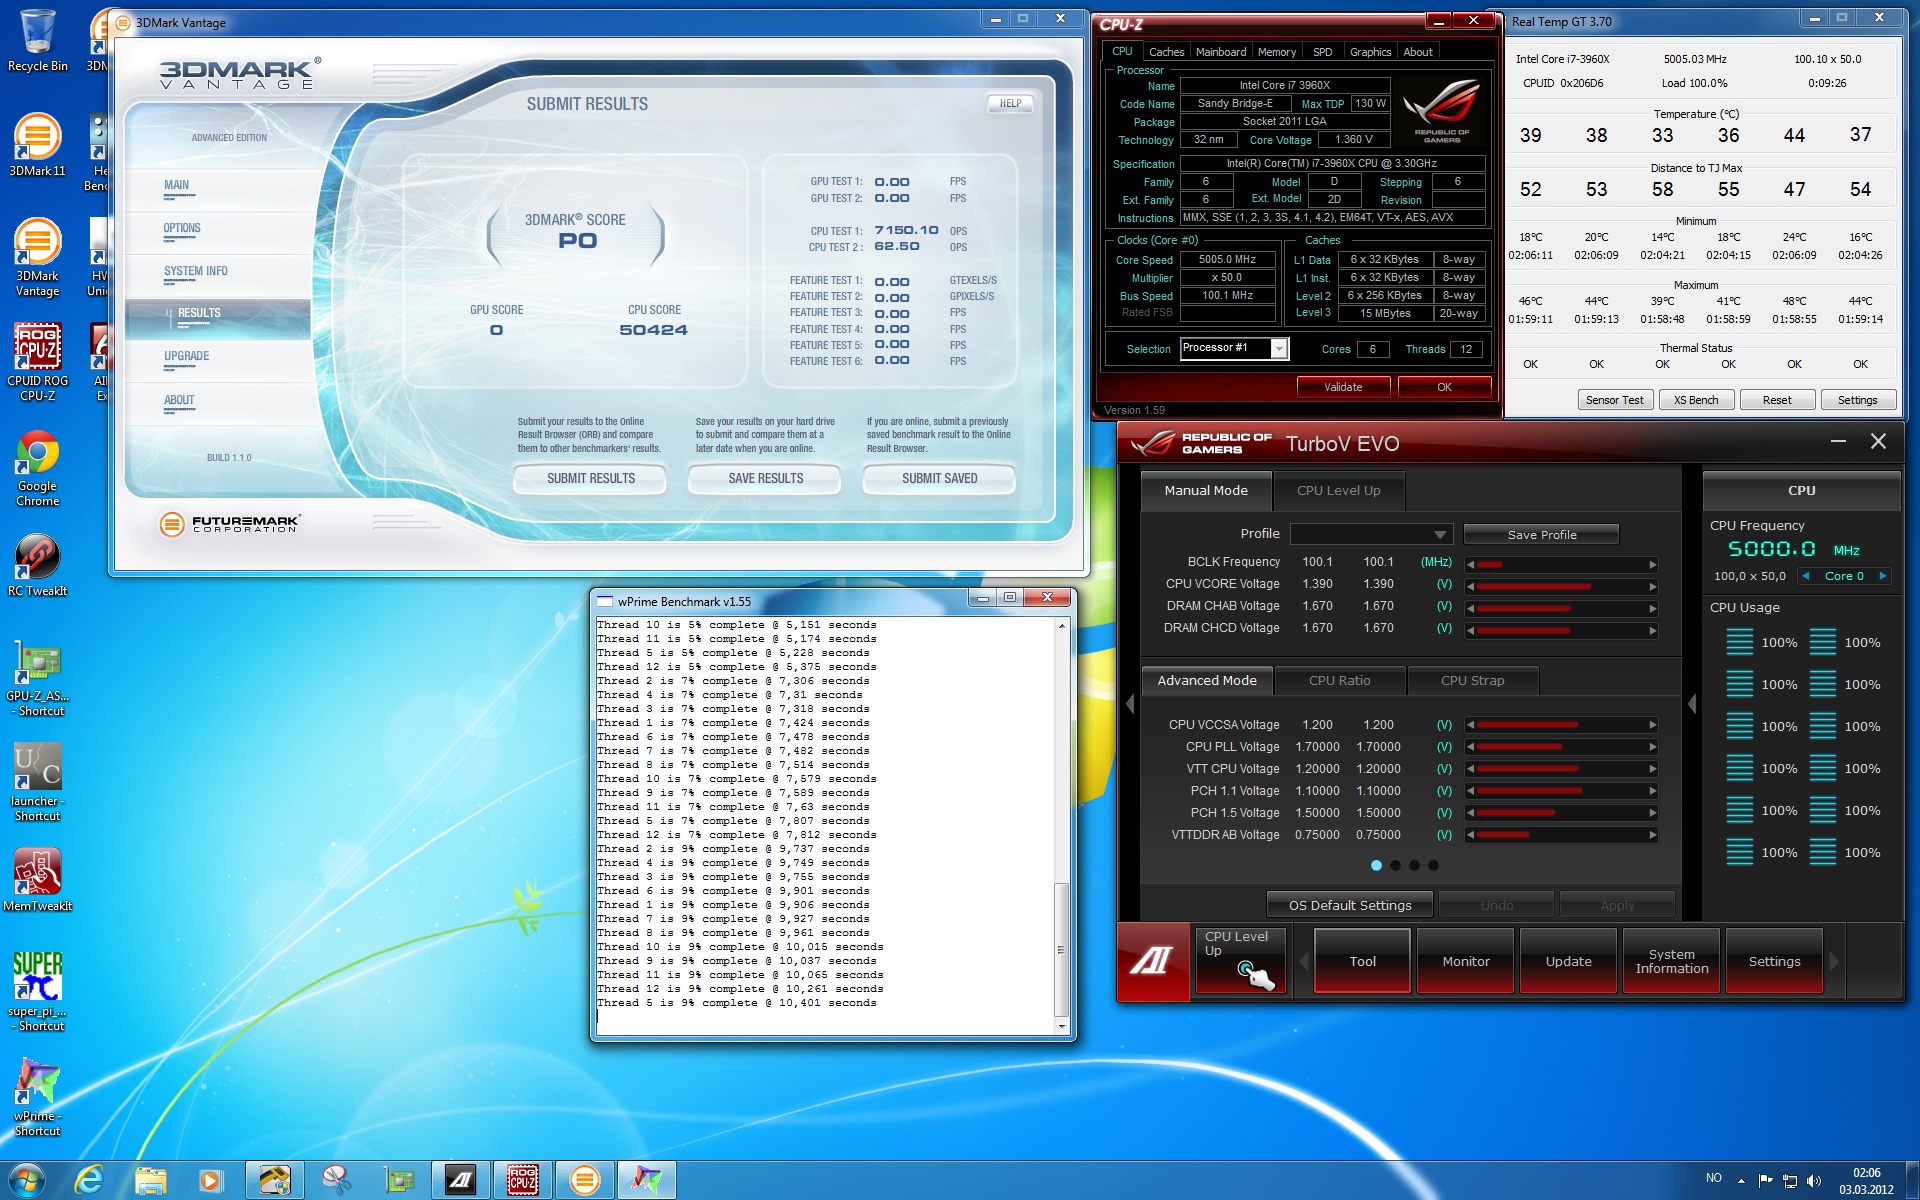Click the volume speaker tray icon

point(1814,1181)
